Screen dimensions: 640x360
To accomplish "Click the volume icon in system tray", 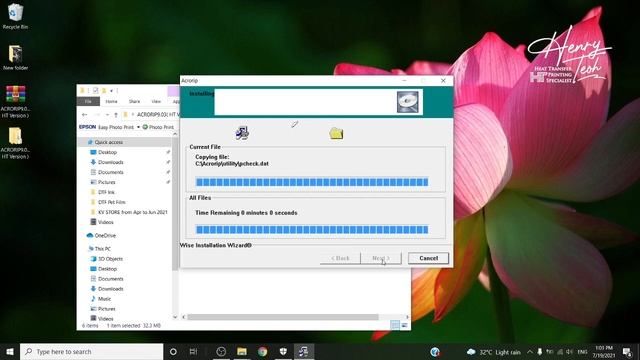I will (x=569, y=352).
